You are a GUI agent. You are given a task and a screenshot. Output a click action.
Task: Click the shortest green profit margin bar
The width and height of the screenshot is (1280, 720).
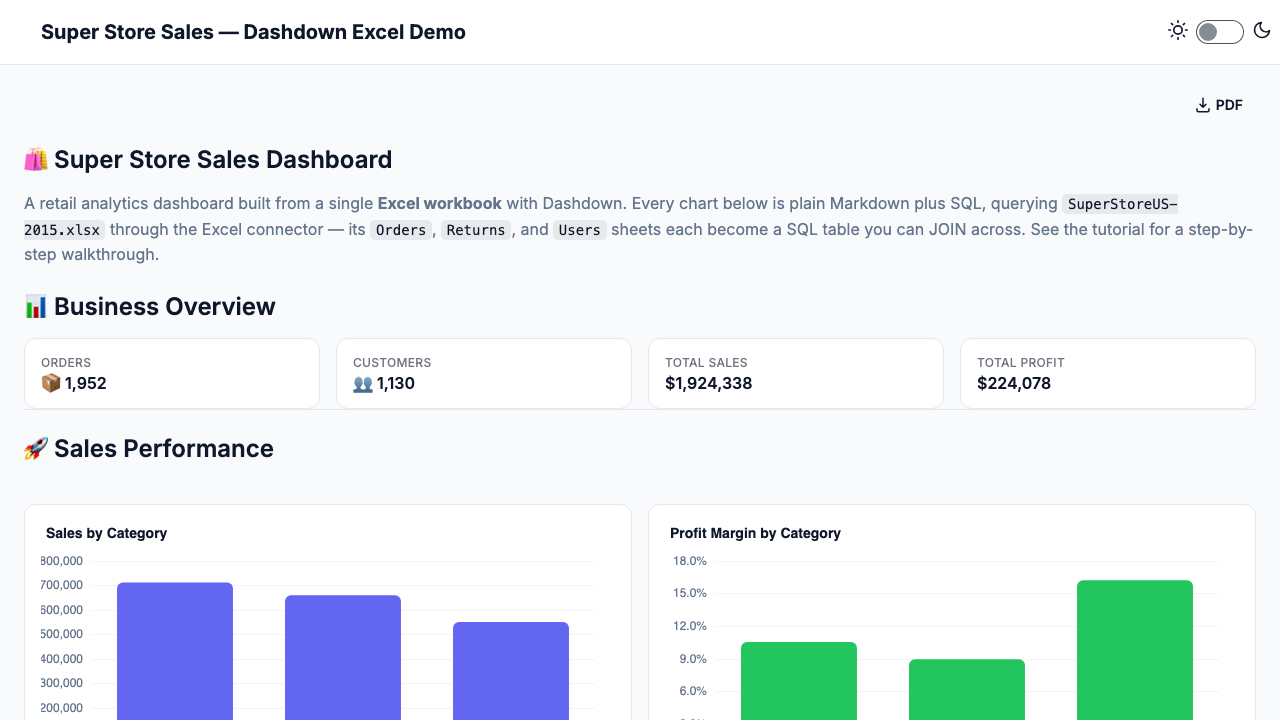click(967, 689)
